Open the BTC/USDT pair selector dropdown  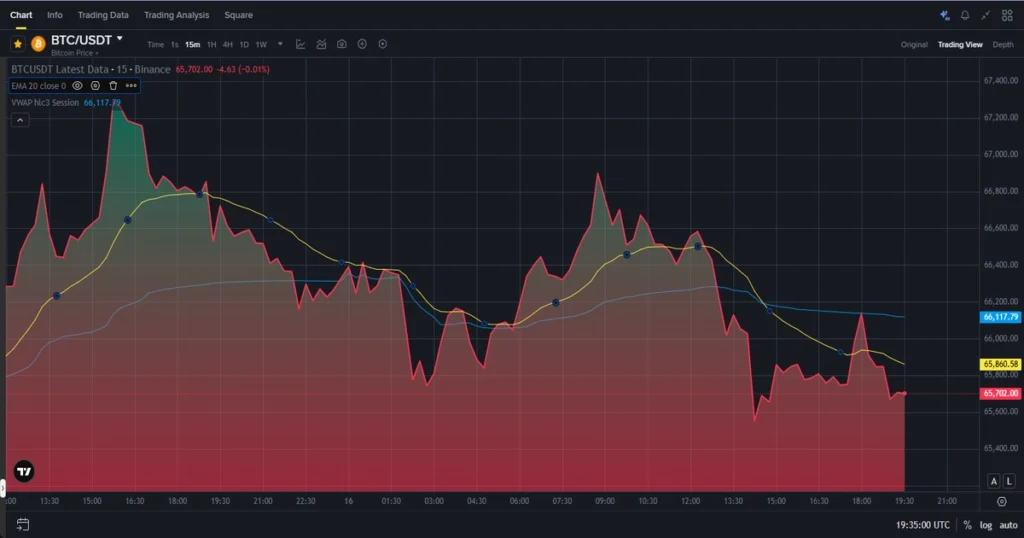[x=120, y=39]
